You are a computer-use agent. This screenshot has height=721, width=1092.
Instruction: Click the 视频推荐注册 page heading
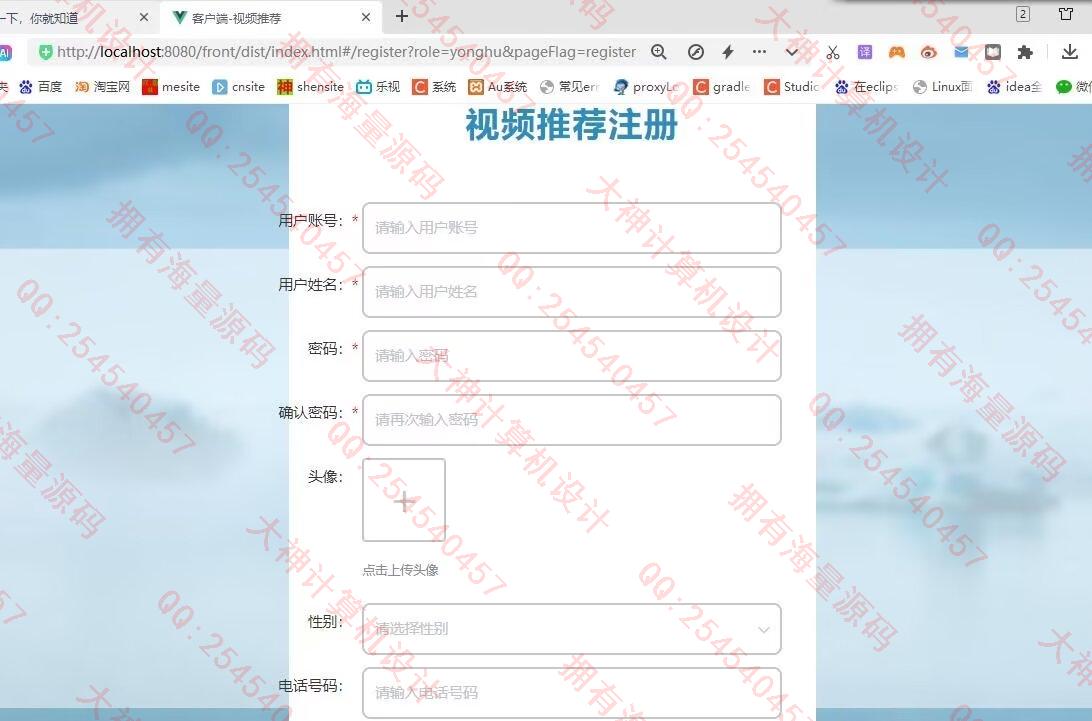tap(572, 125)
